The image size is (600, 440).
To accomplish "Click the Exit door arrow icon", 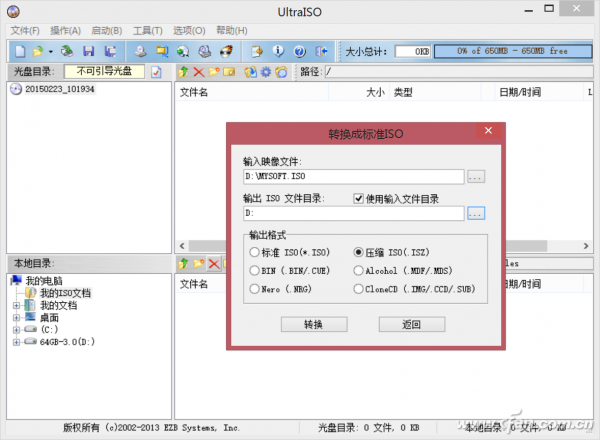I will (321, 51).
